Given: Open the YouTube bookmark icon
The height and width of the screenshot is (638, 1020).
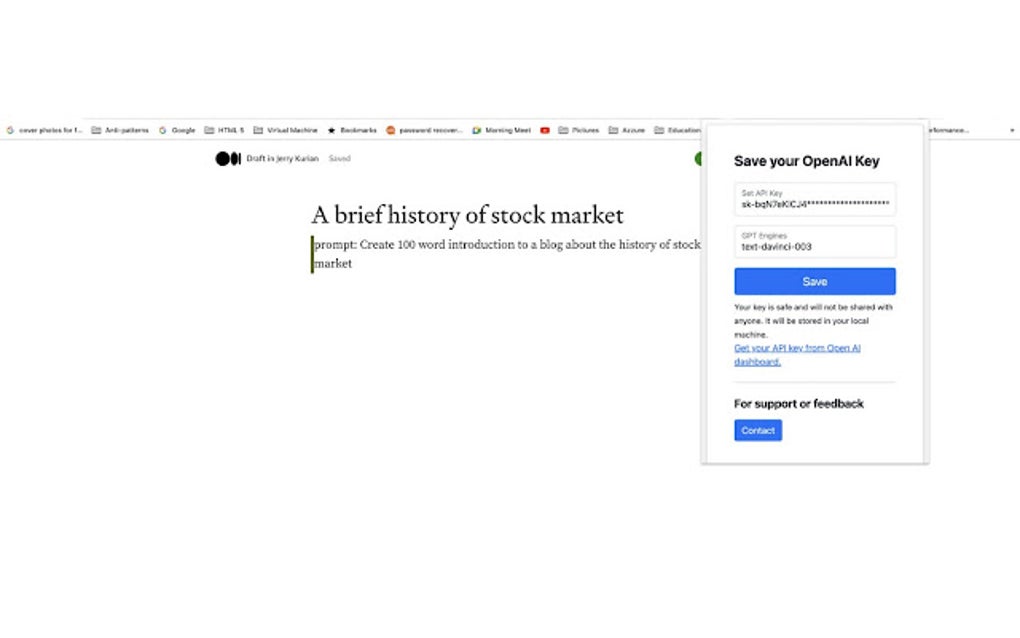Looking at the screenshot, I should [545, 130].
